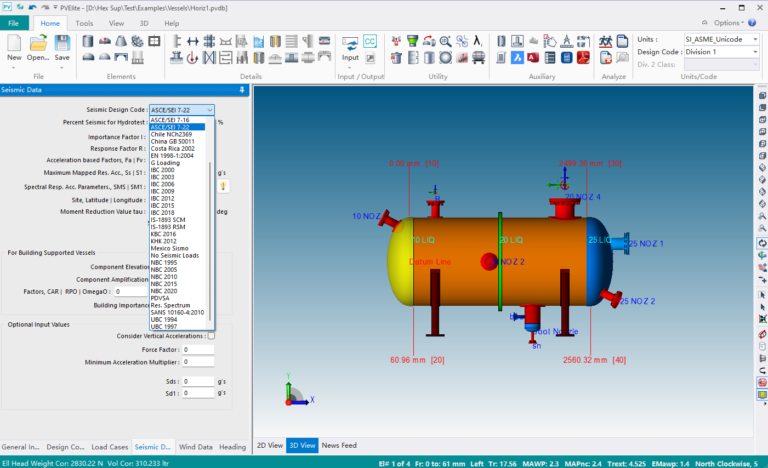Click the Input icon in Input/Output group
The image size is (768, 468).
[x=350, y=44]
